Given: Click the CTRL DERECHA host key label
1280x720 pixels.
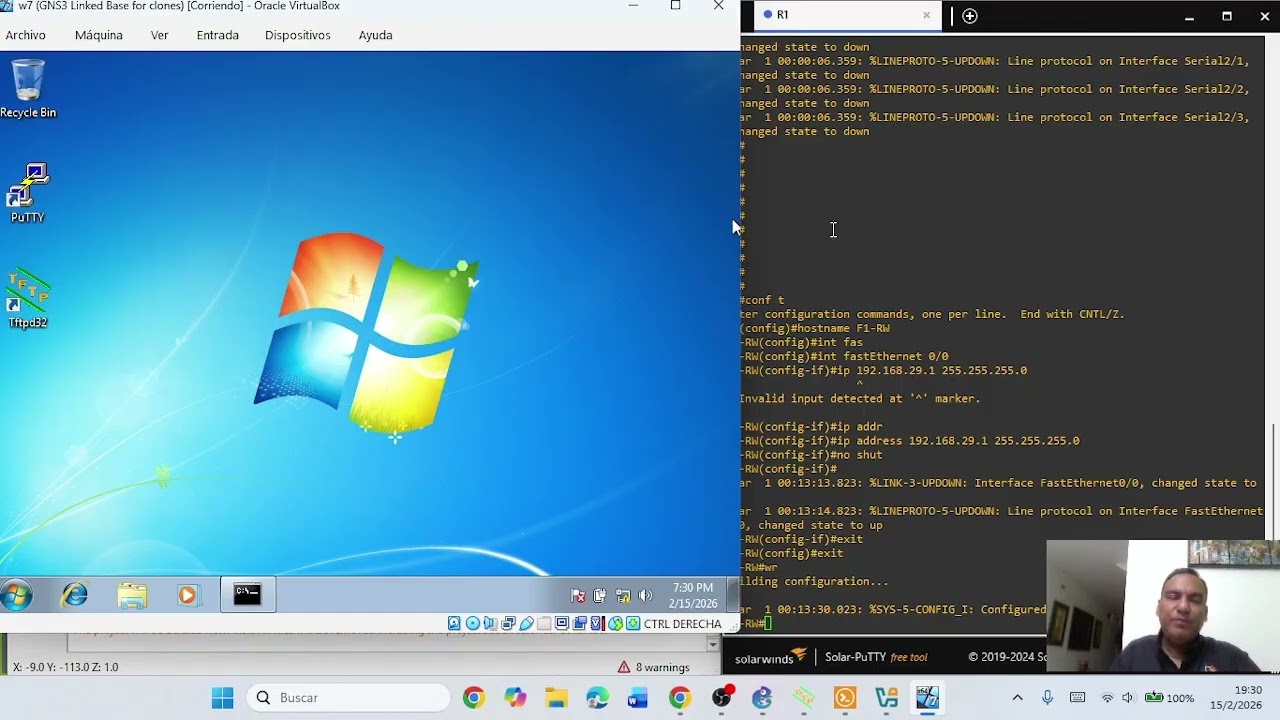Looking at the screenshot, I should 683,624.
